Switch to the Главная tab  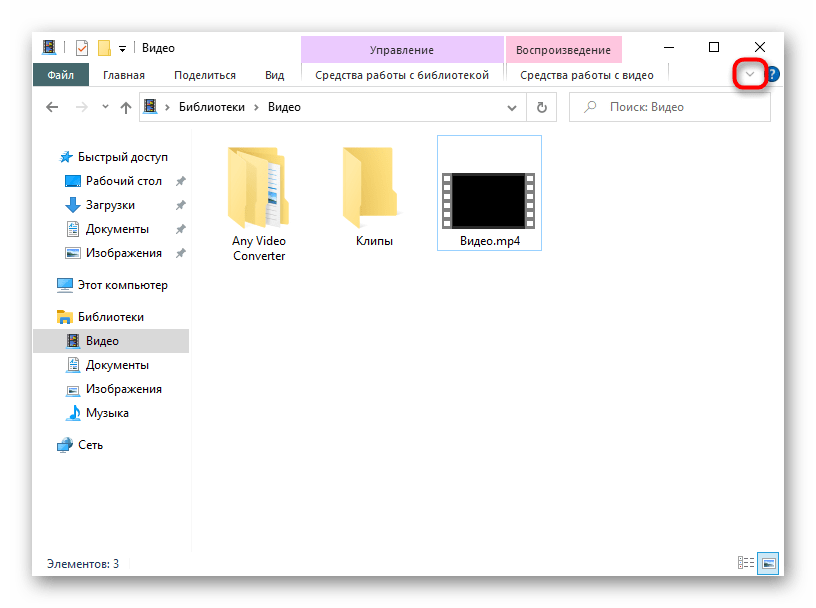tap(124, 75)
